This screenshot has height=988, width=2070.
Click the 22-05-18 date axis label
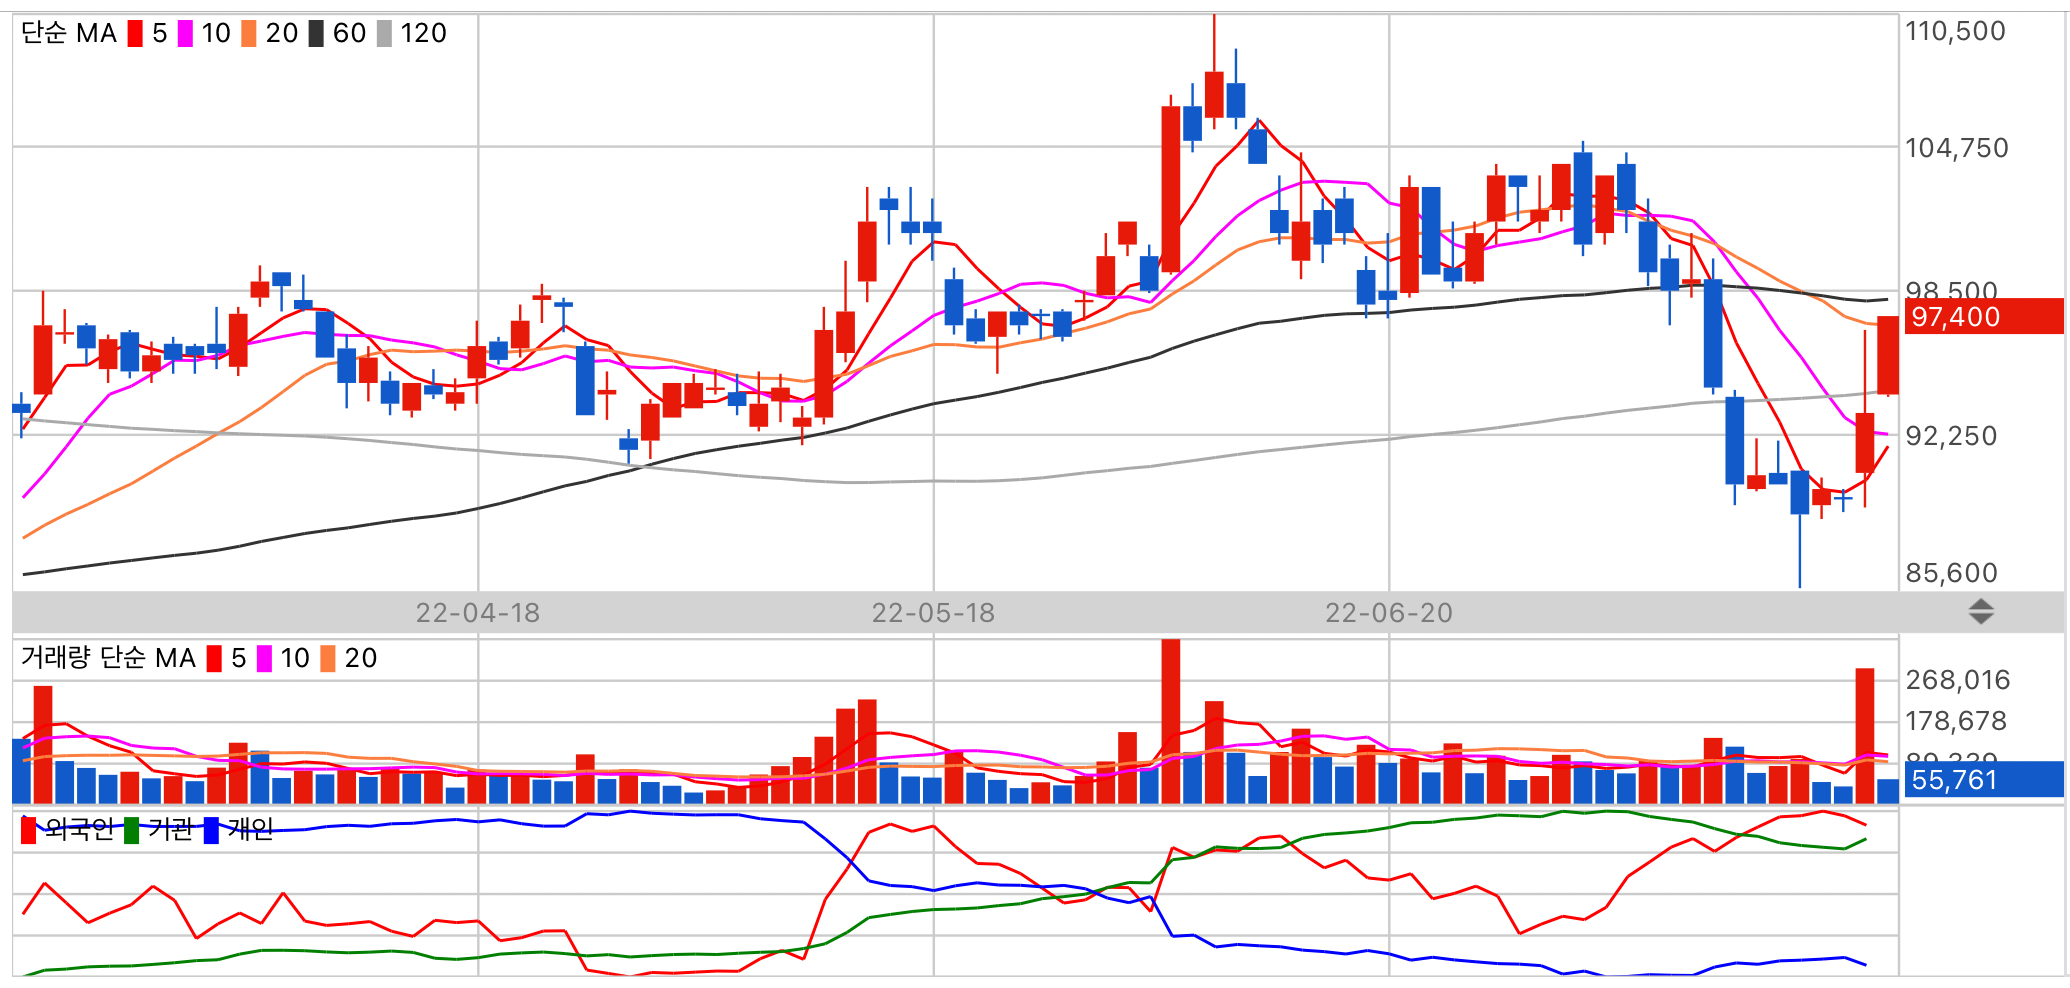tap(933, 613)
